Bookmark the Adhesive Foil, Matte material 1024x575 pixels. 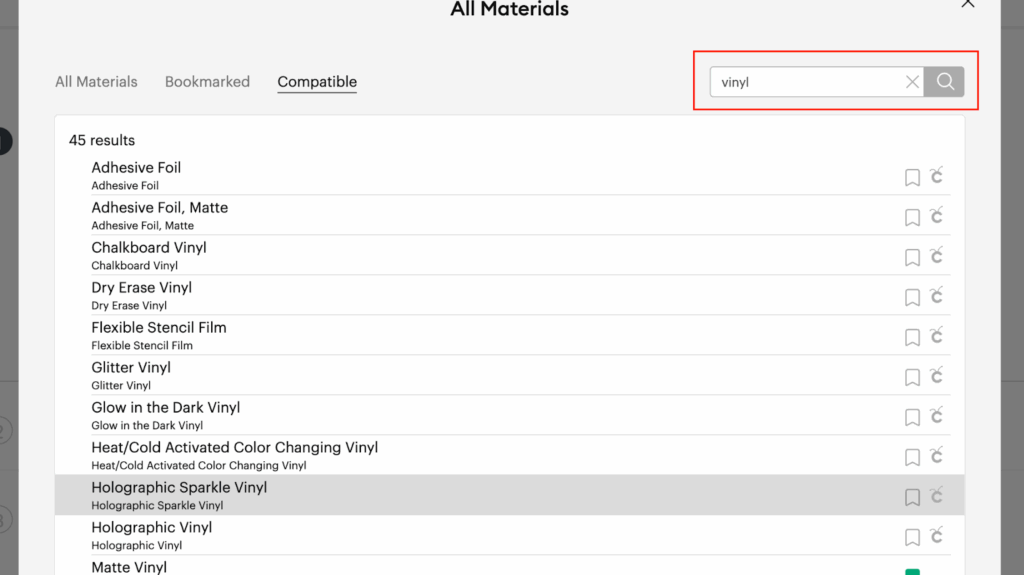pos(912,217)
